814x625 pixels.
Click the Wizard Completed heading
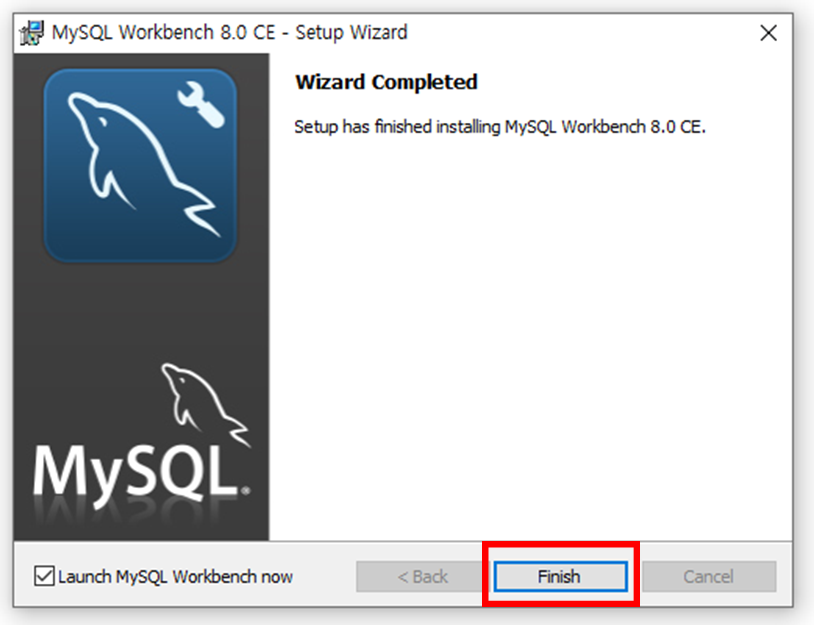(x=386, y=82)
